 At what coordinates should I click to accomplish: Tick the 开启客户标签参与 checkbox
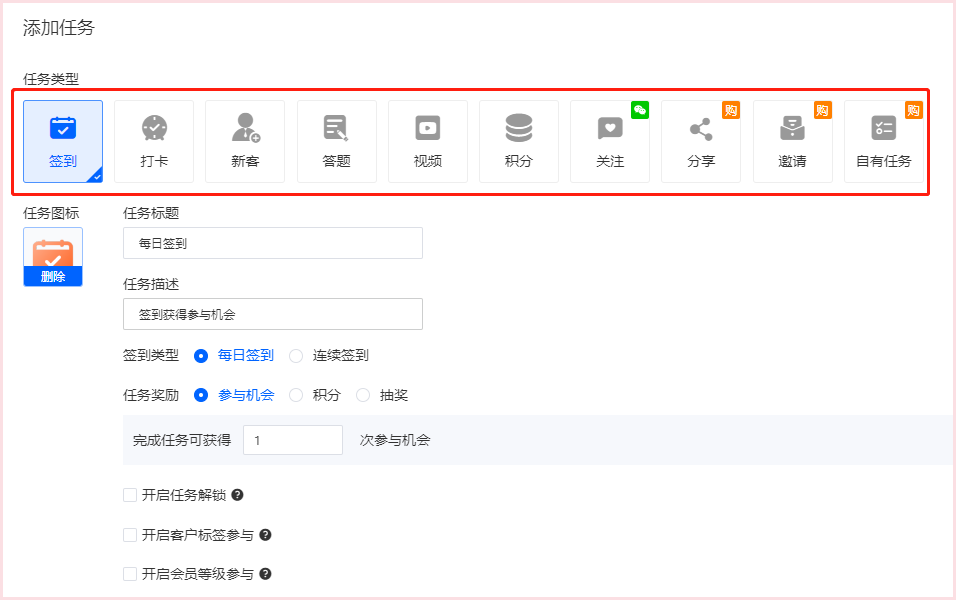(x=130, y=535)
